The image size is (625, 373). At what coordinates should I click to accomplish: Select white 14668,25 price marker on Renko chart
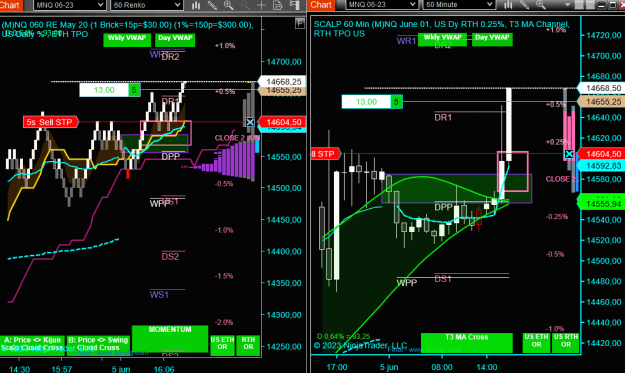282,81
